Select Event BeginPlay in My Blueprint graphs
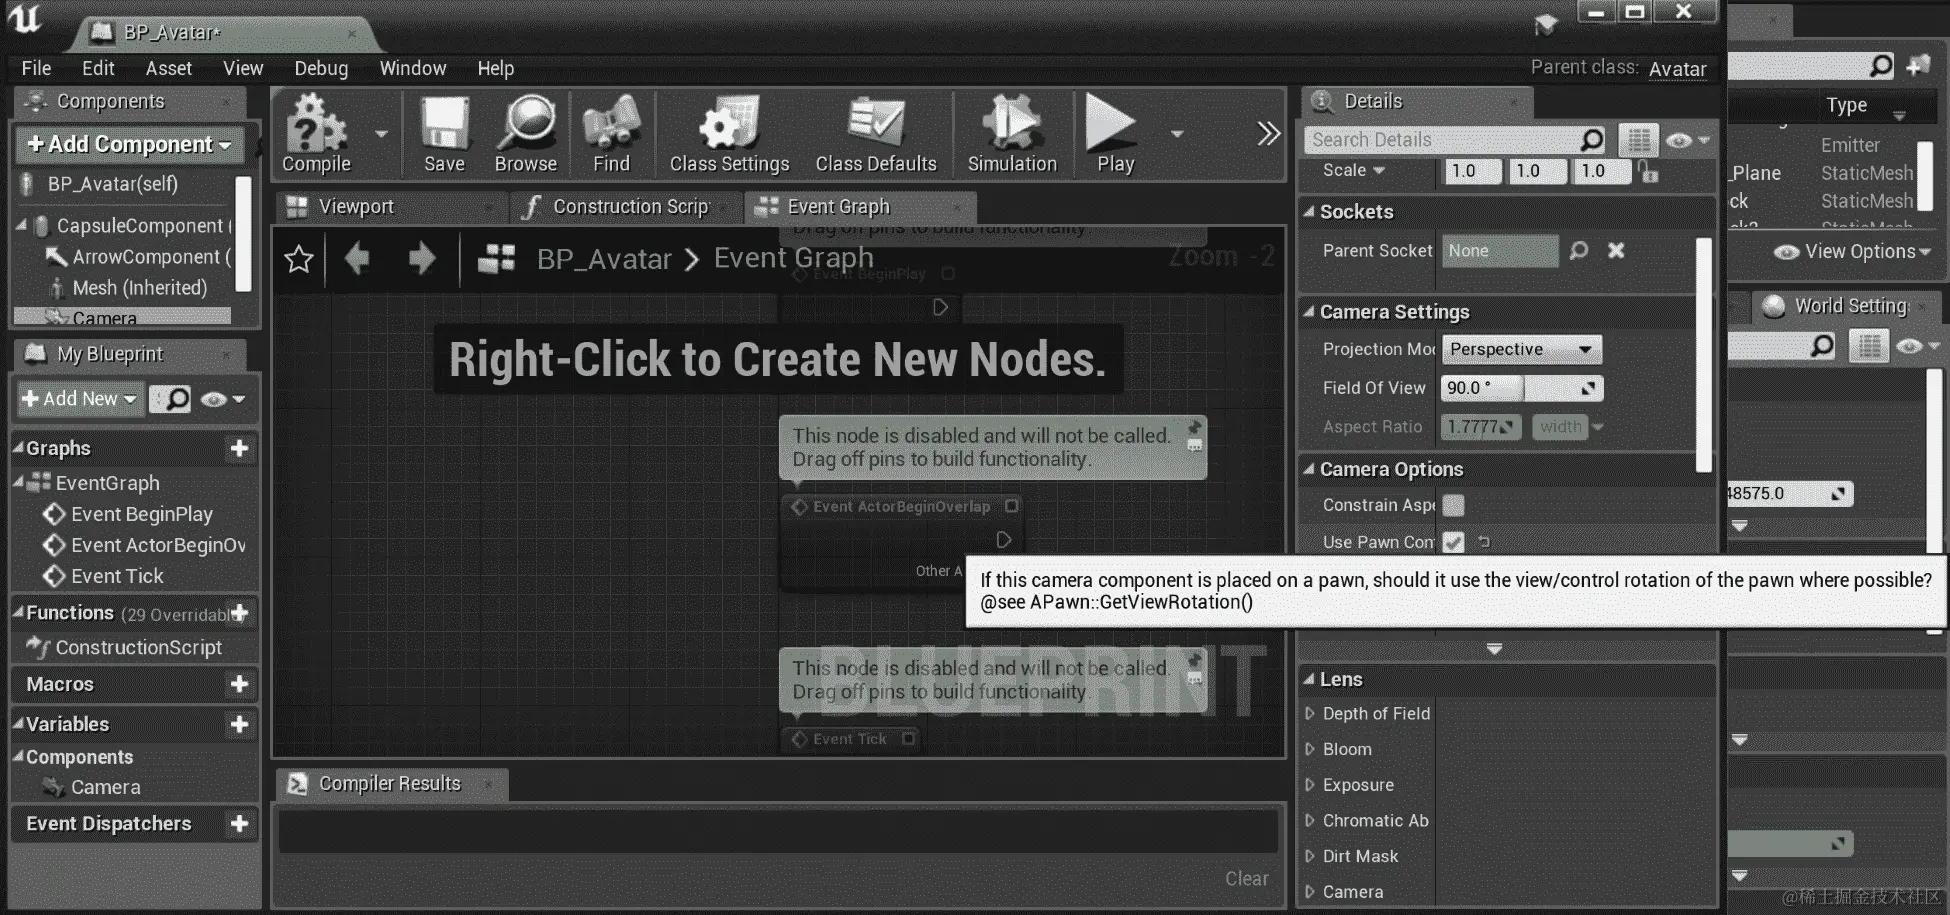Screen dimensions: 1950x915 pos(141,514)
